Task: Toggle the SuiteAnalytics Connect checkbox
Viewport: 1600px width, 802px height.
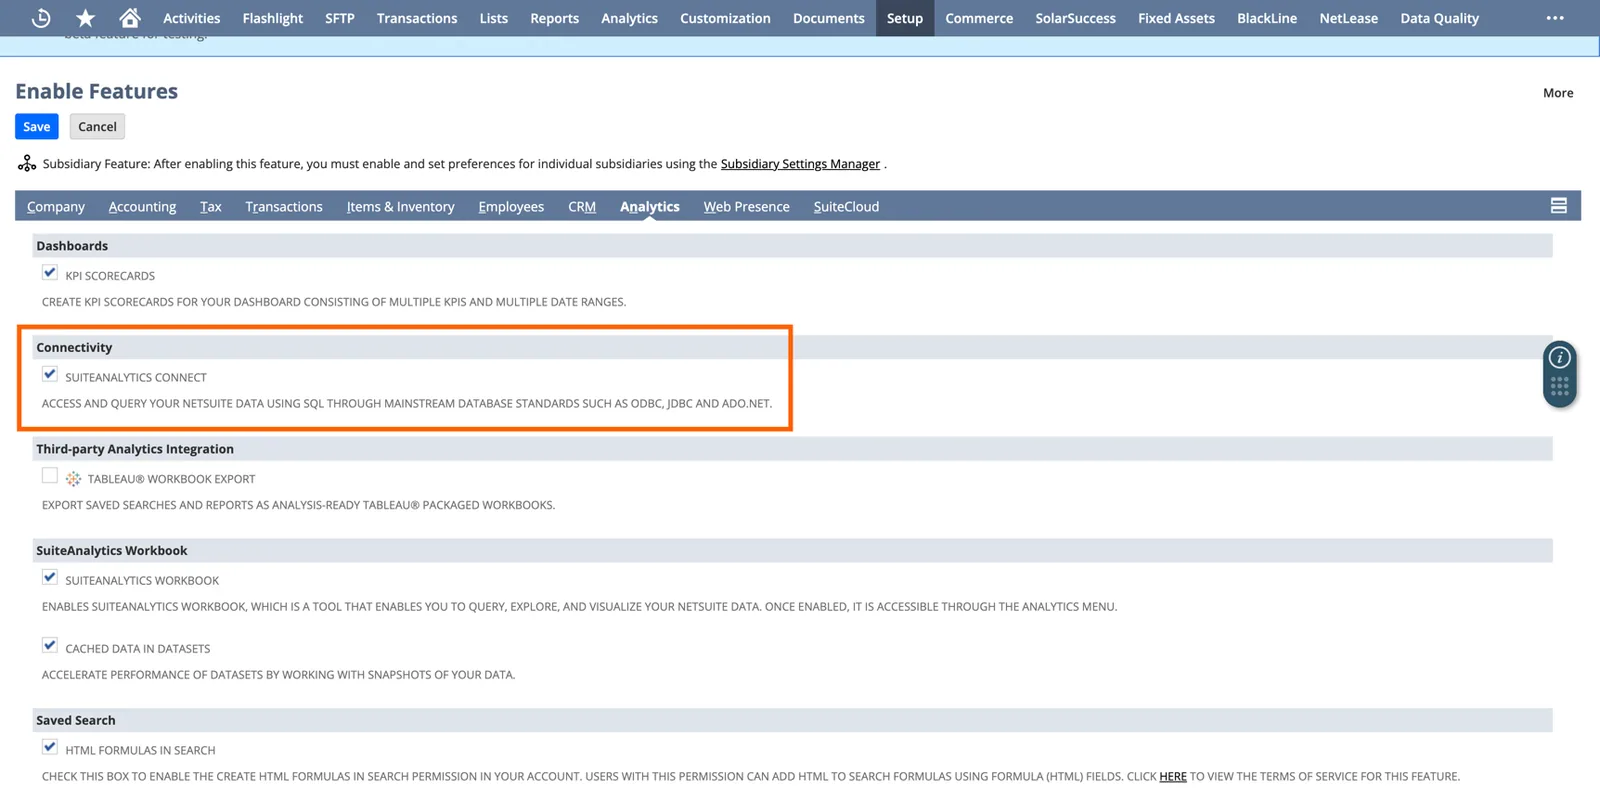Action: tap(50, 374)
